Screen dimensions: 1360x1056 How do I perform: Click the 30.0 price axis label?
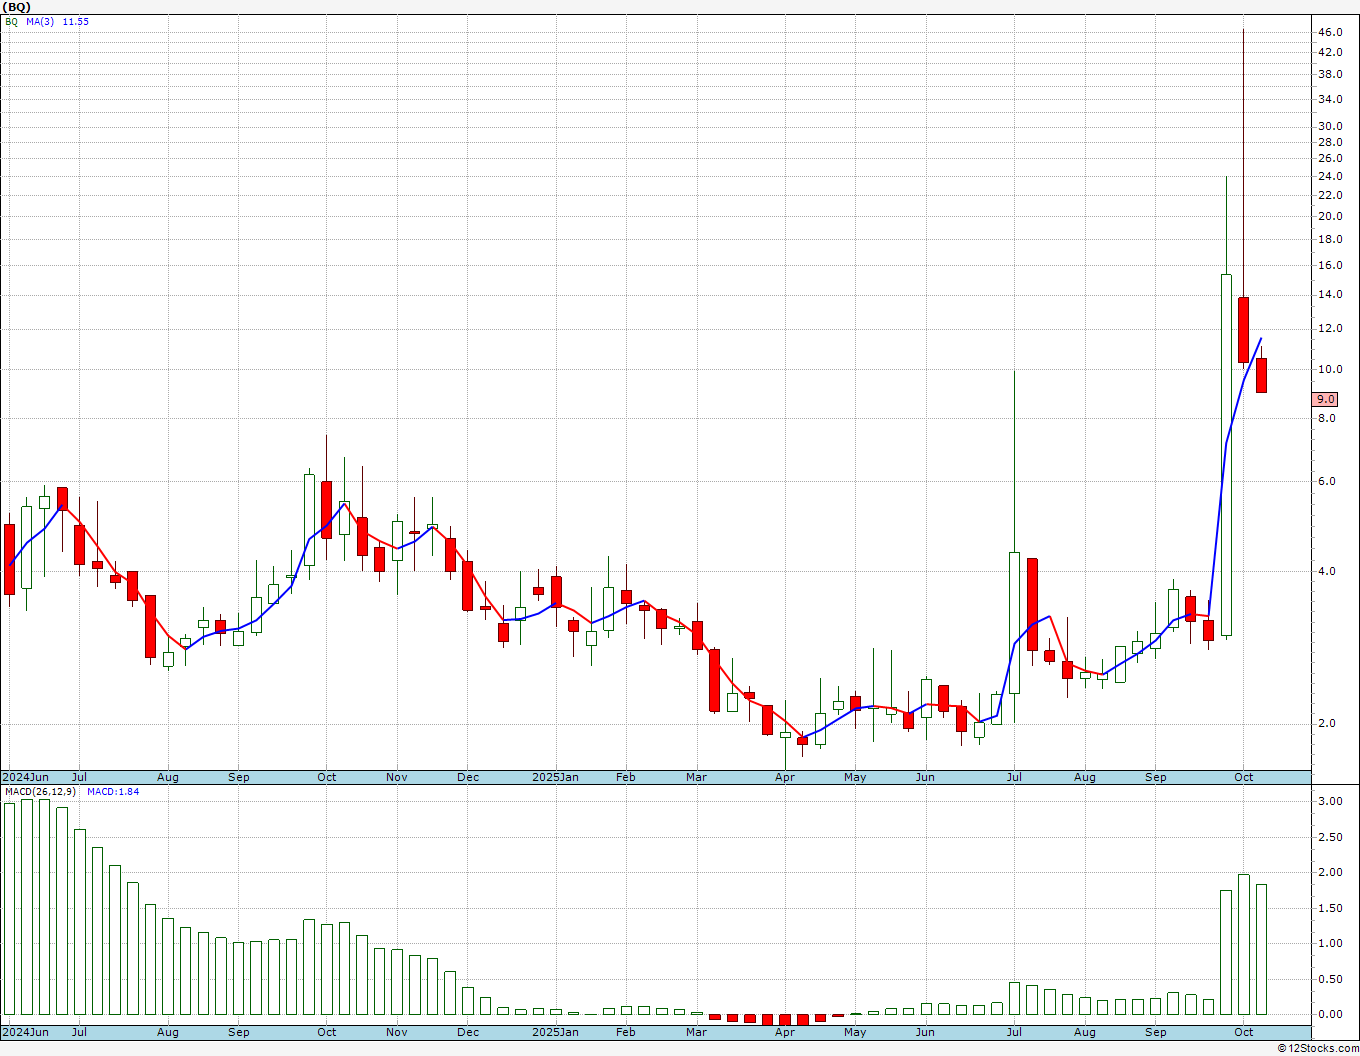1330,127
